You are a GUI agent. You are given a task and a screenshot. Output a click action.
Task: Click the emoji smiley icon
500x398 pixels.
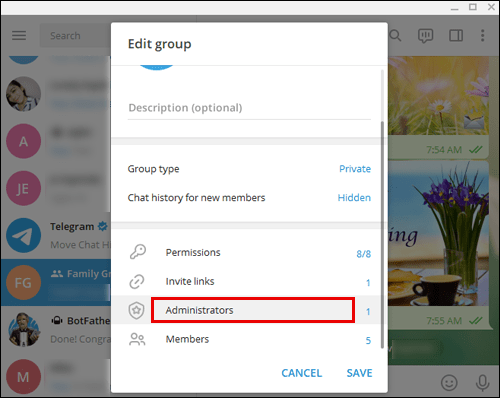click(x=449, y=383)
